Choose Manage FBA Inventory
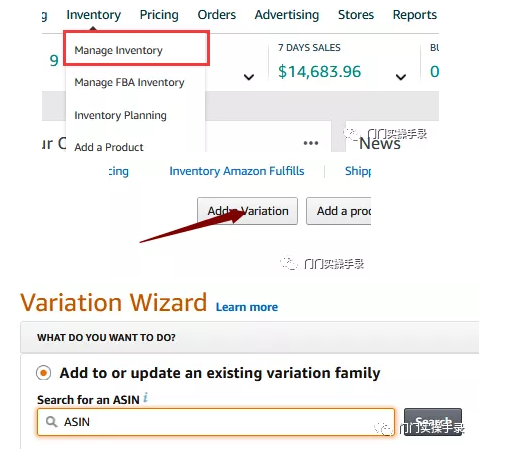Screen dimensions: 511x463 click(129, 82)
